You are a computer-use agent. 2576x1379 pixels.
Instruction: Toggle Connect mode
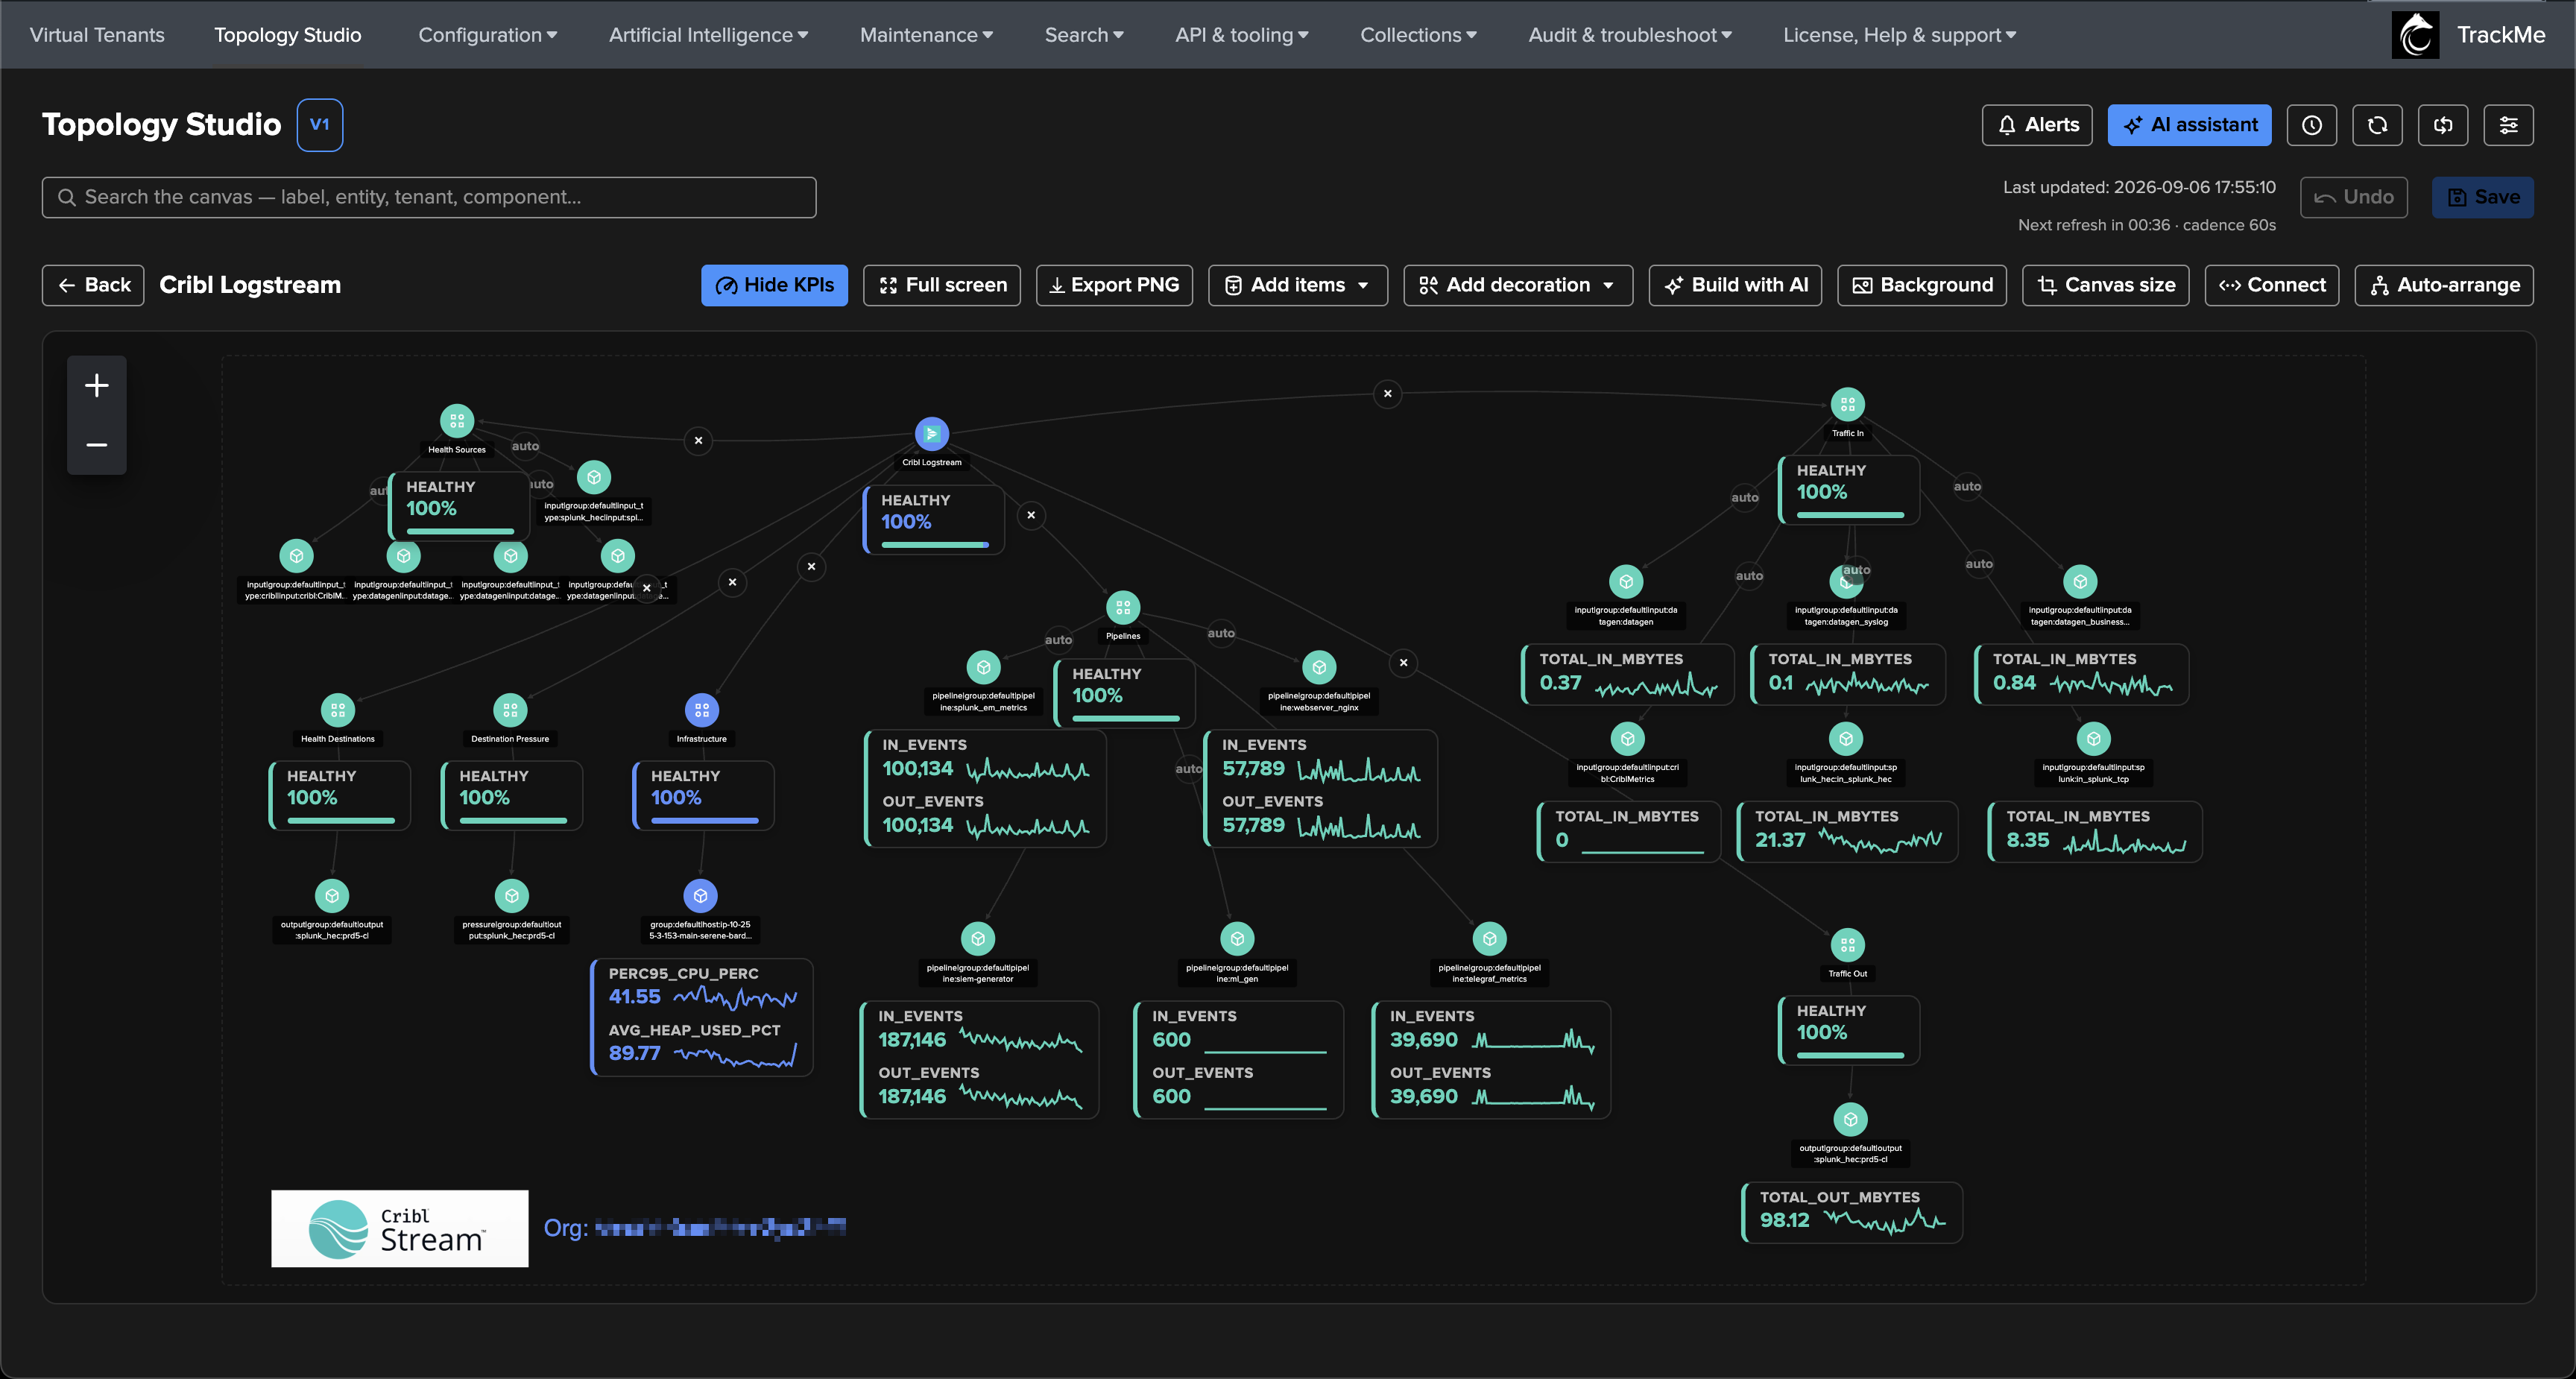(x=2271, y=285)
